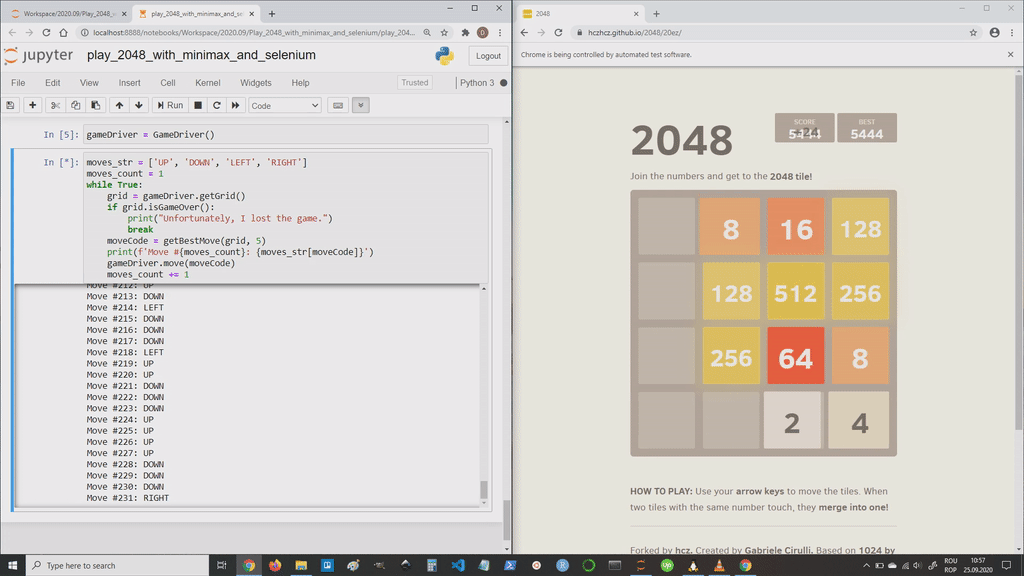Click the output area scrollbar thumb

[483, 489]
